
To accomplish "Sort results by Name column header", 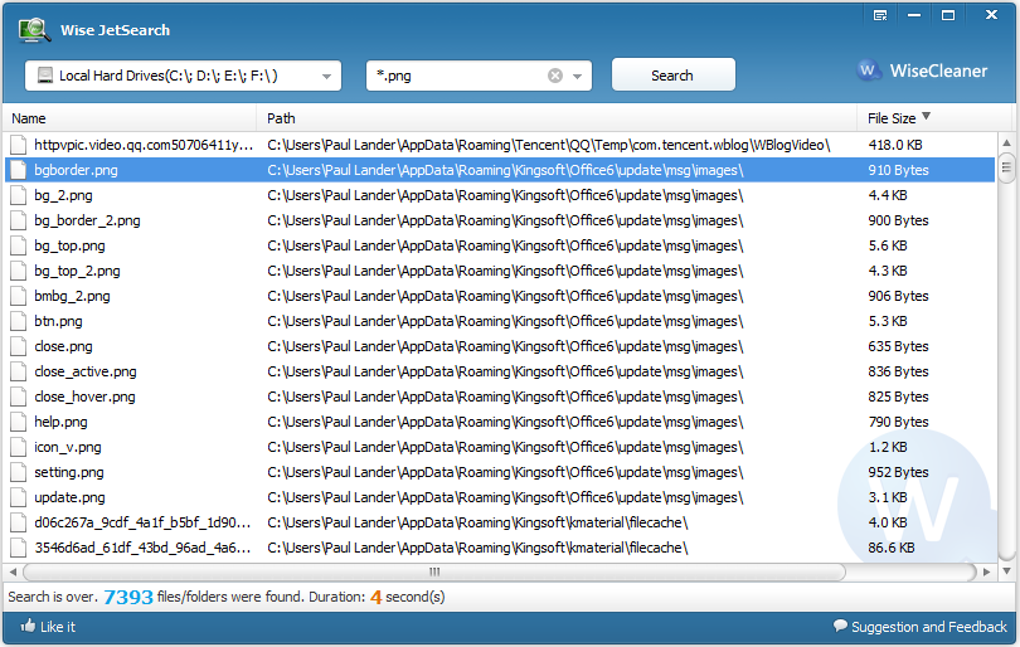I will (x=129, y=118).
